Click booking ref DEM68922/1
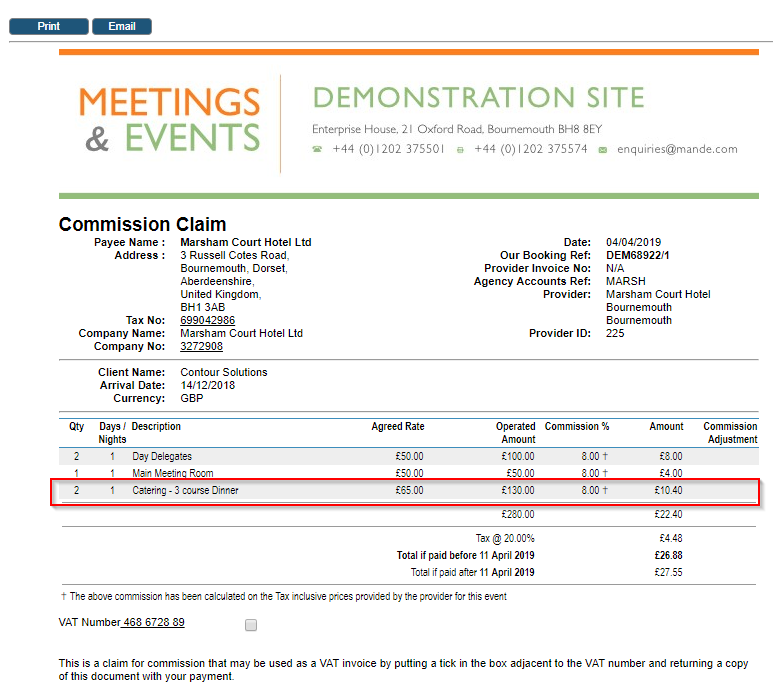This screenshot has width=773, height=683. [637, 255]
